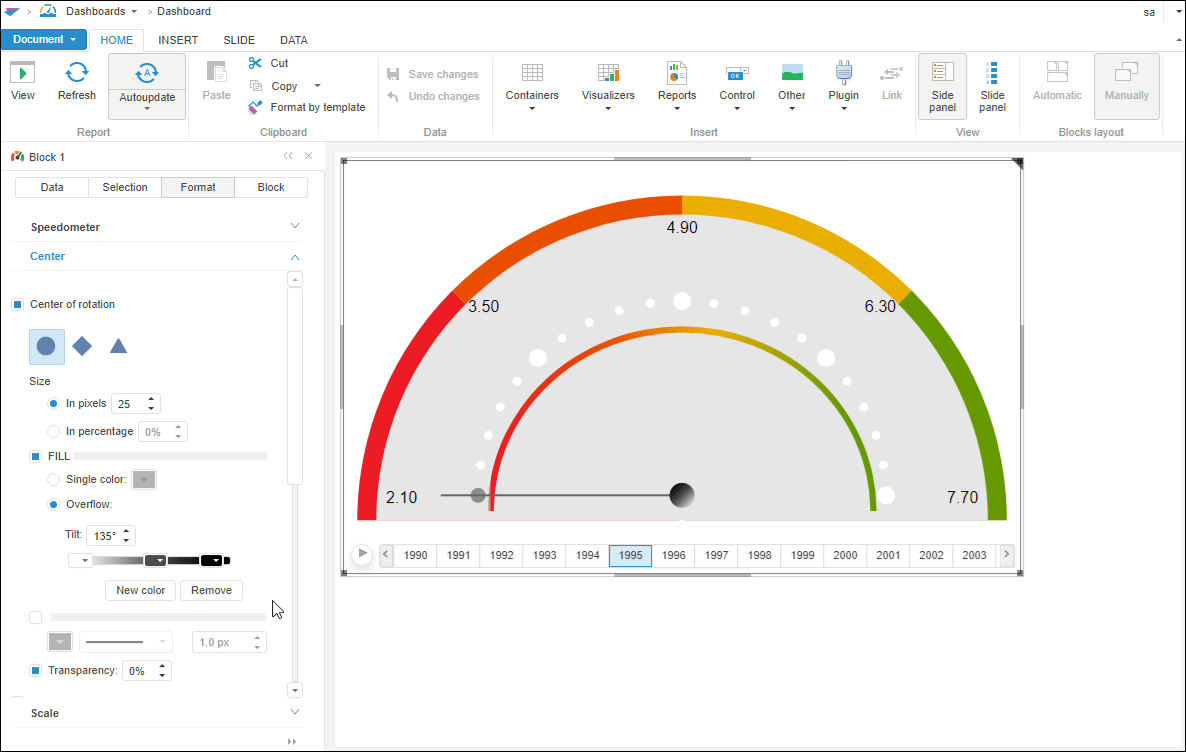Viewport: 1186px width, 752px height.
Task: Click the Cut scissors icon
Action: [x=255, y=63]
